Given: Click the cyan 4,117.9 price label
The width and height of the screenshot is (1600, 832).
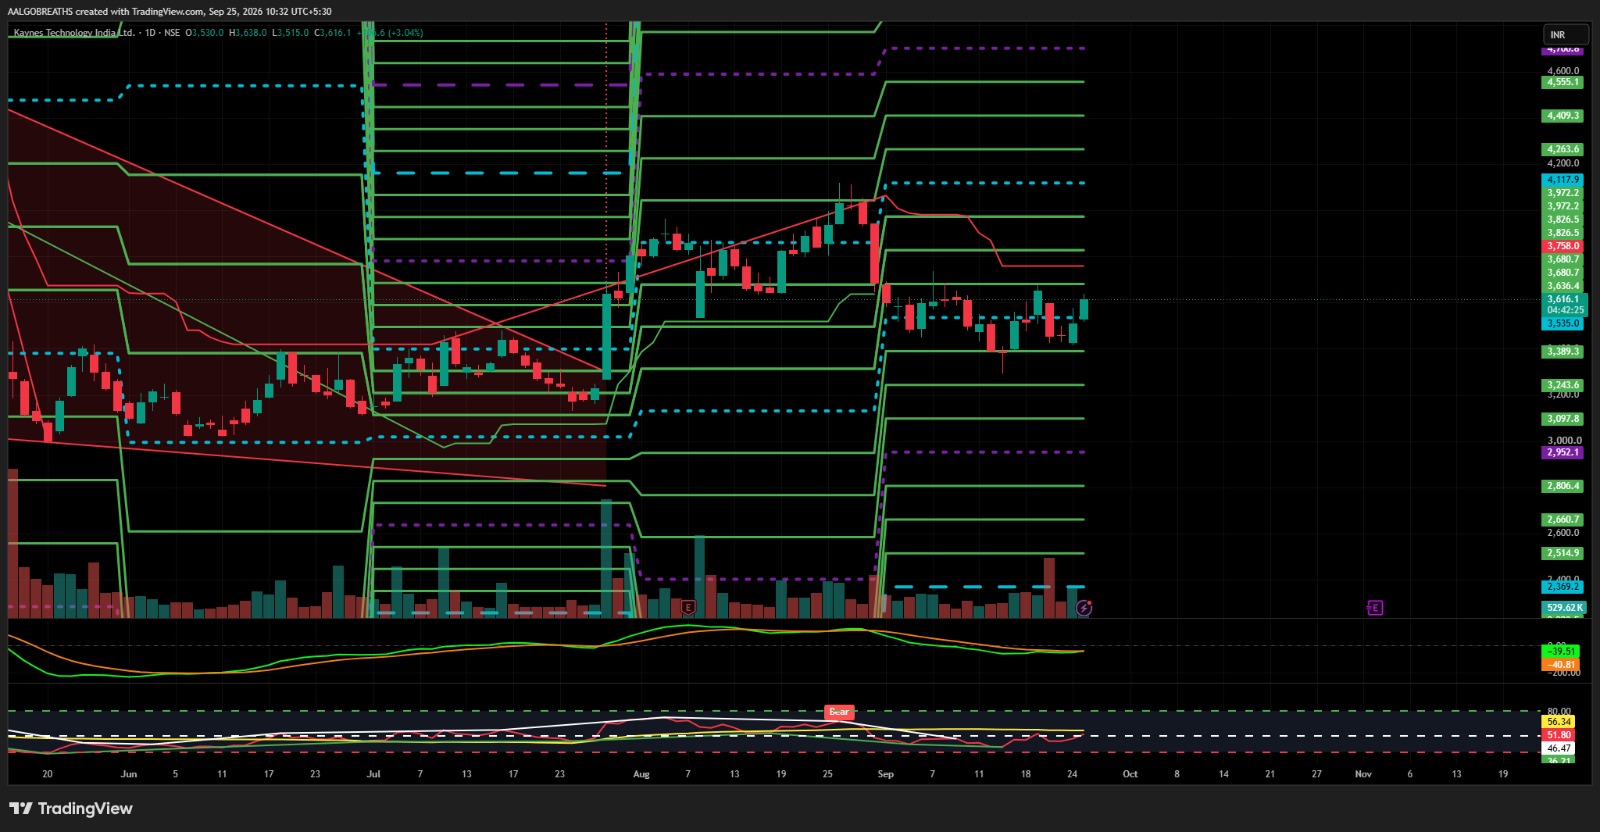Looking at the screenshot, I should coord(1563,180).
